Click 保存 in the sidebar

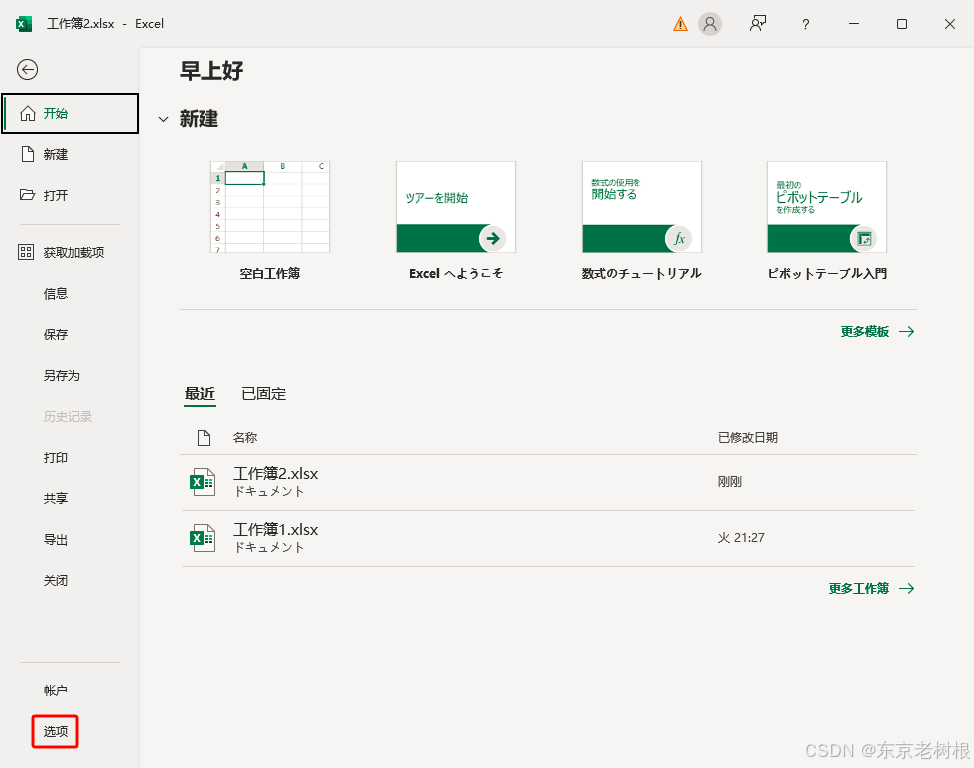pos(70,334)
